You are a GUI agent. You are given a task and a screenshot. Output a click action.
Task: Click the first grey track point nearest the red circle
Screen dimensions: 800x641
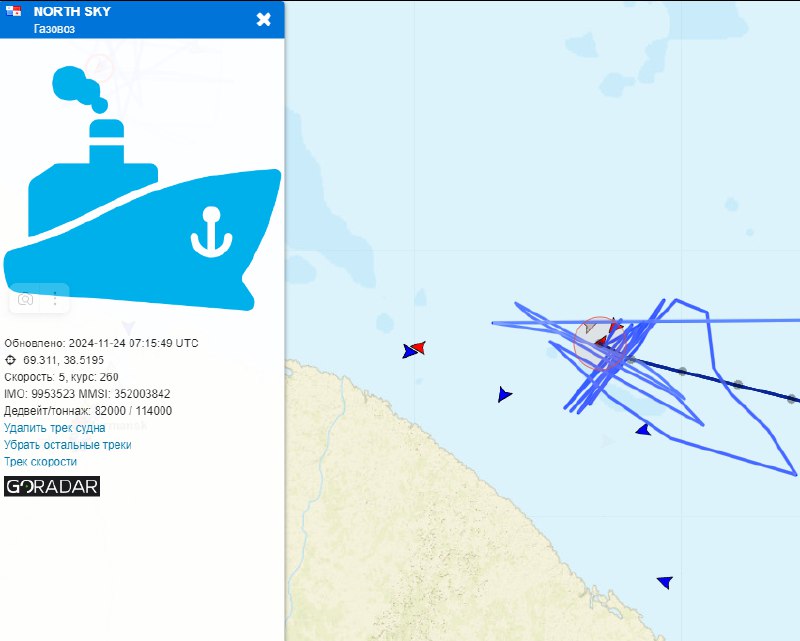[632, 360]
